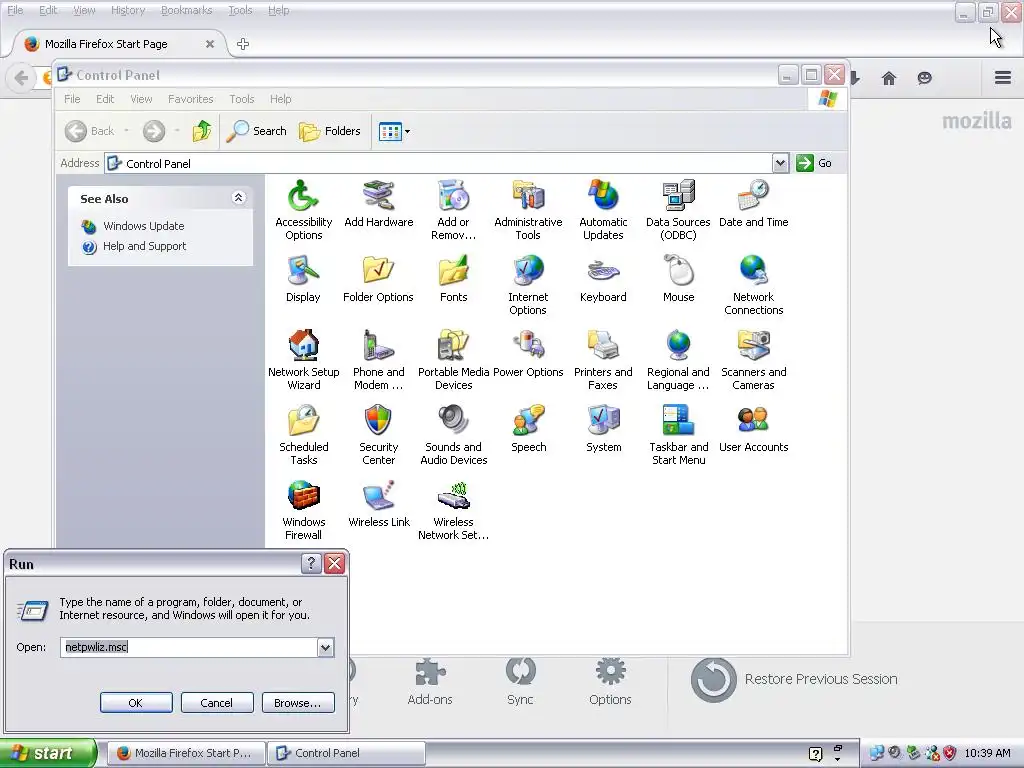This screenshot has height=768, width=1024.
Task: Open the Control Panel Tools menu
Action: pos(242,99)
